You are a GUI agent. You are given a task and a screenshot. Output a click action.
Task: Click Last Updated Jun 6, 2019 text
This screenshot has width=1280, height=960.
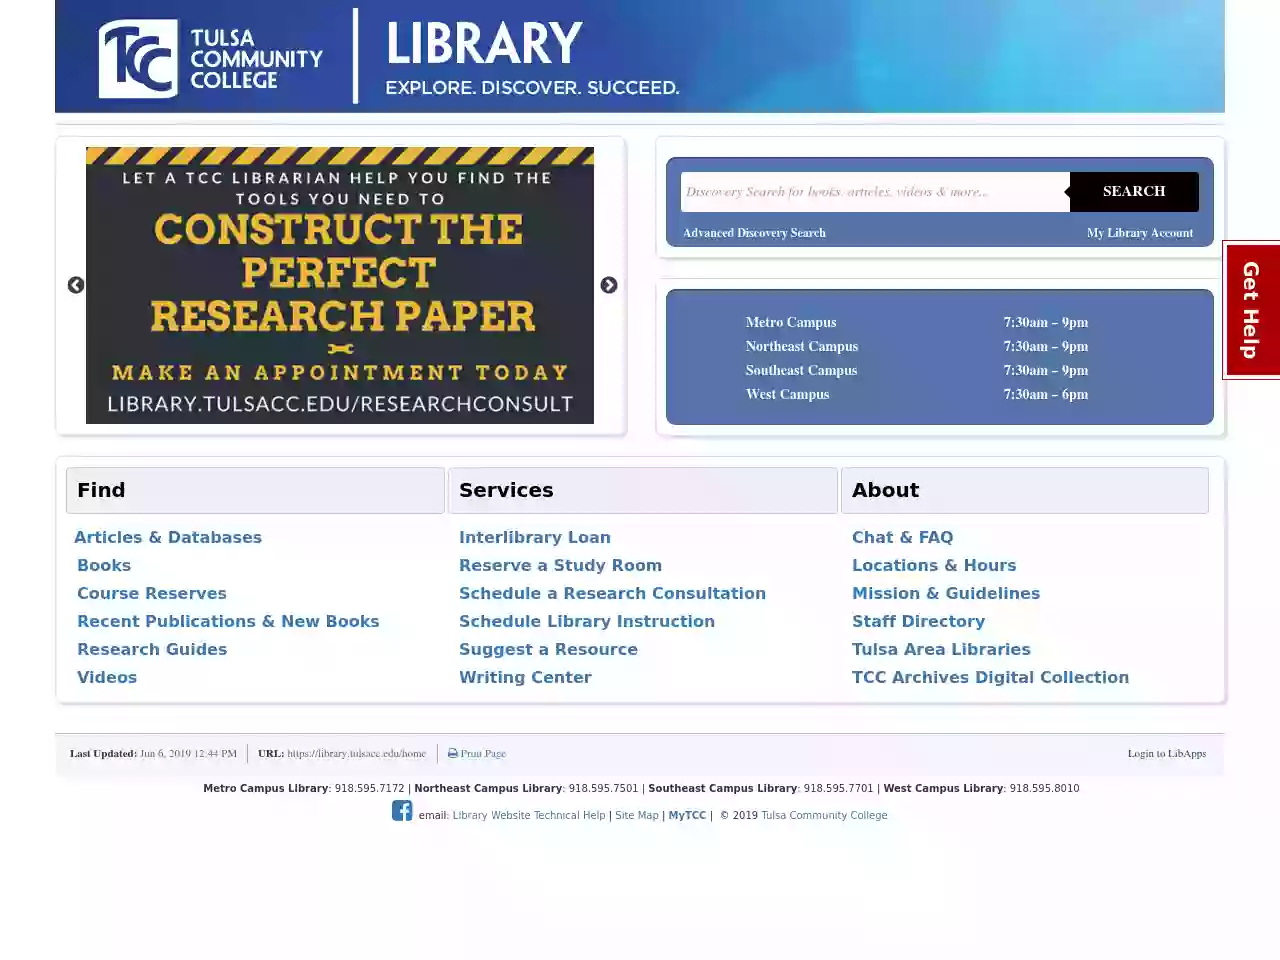pyautogui.click(x=153, y=753)
